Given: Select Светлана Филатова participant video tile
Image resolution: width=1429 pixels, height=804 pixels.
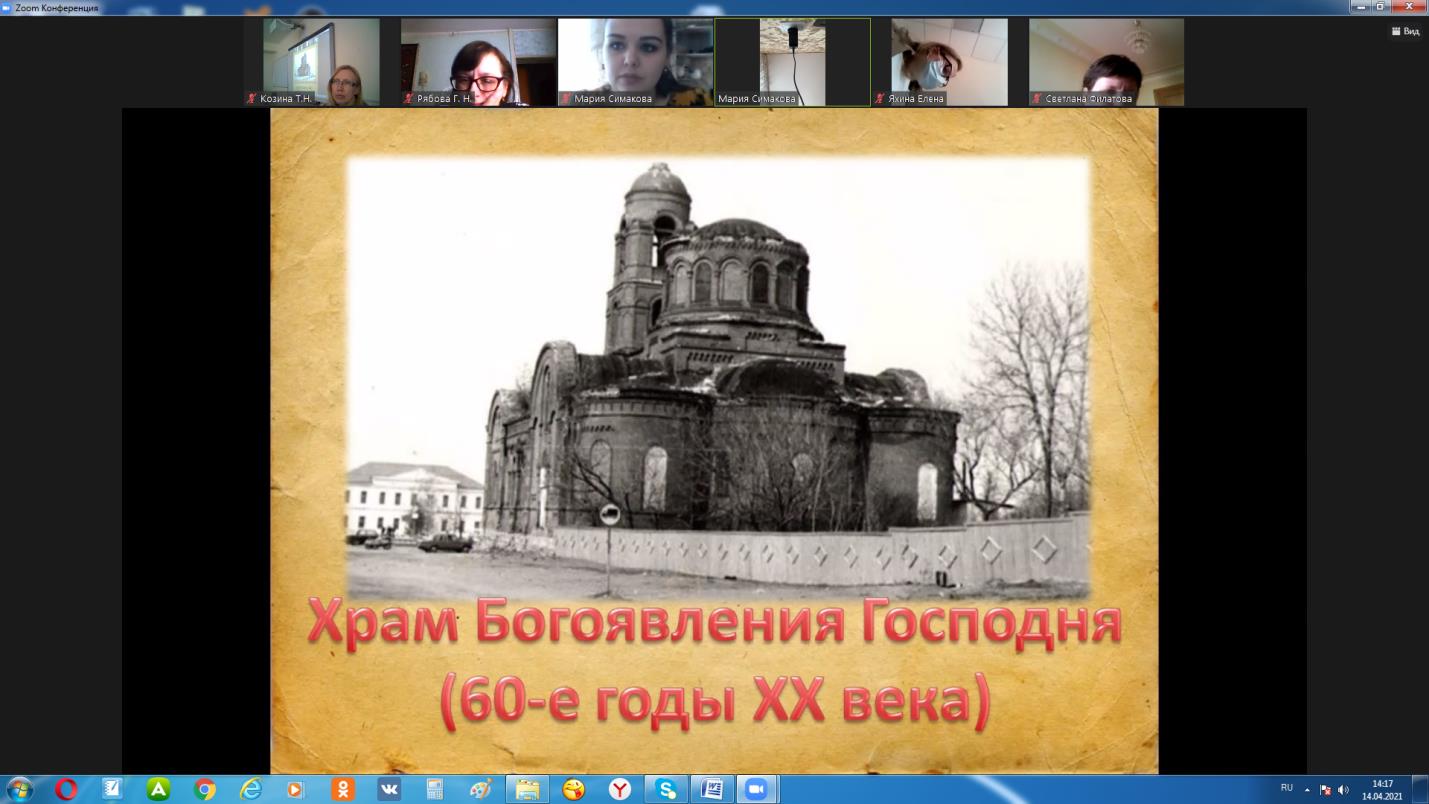Looking at the screenshot, I should tap(1106, 62).
